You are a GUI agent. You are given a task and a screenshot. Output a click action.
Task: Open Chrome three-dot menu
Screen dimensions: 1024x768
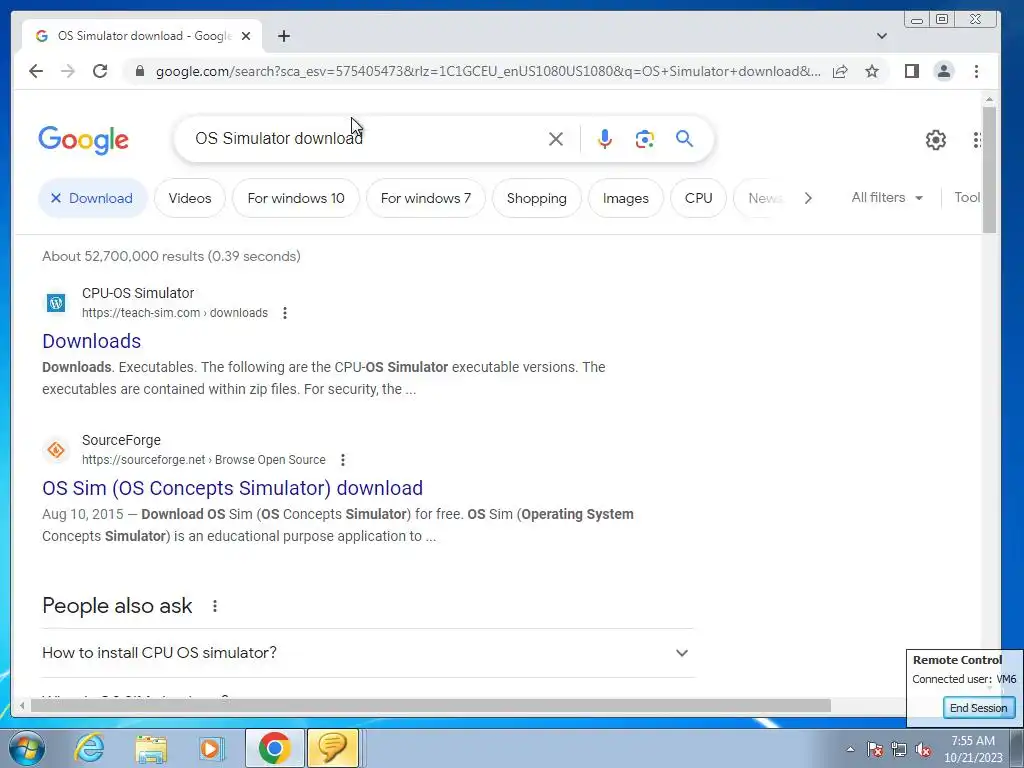pyautogui.click(x=976, y=71)
